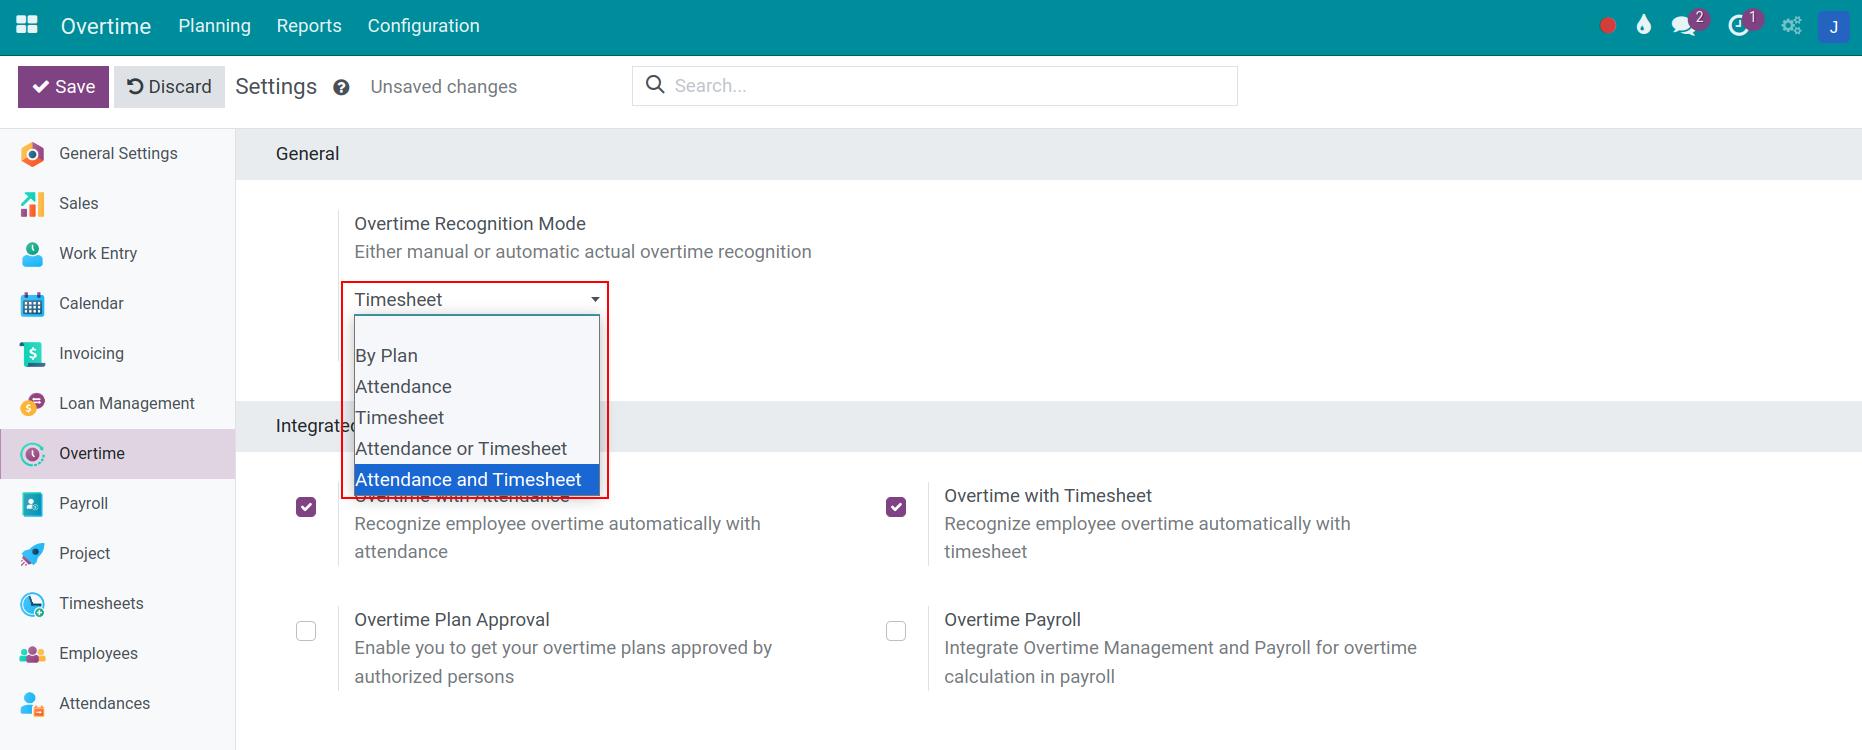Open the Invoicing settings label
Viewport: 1862px width, 750px height.
pyautogui.click(x=91, y=354)
